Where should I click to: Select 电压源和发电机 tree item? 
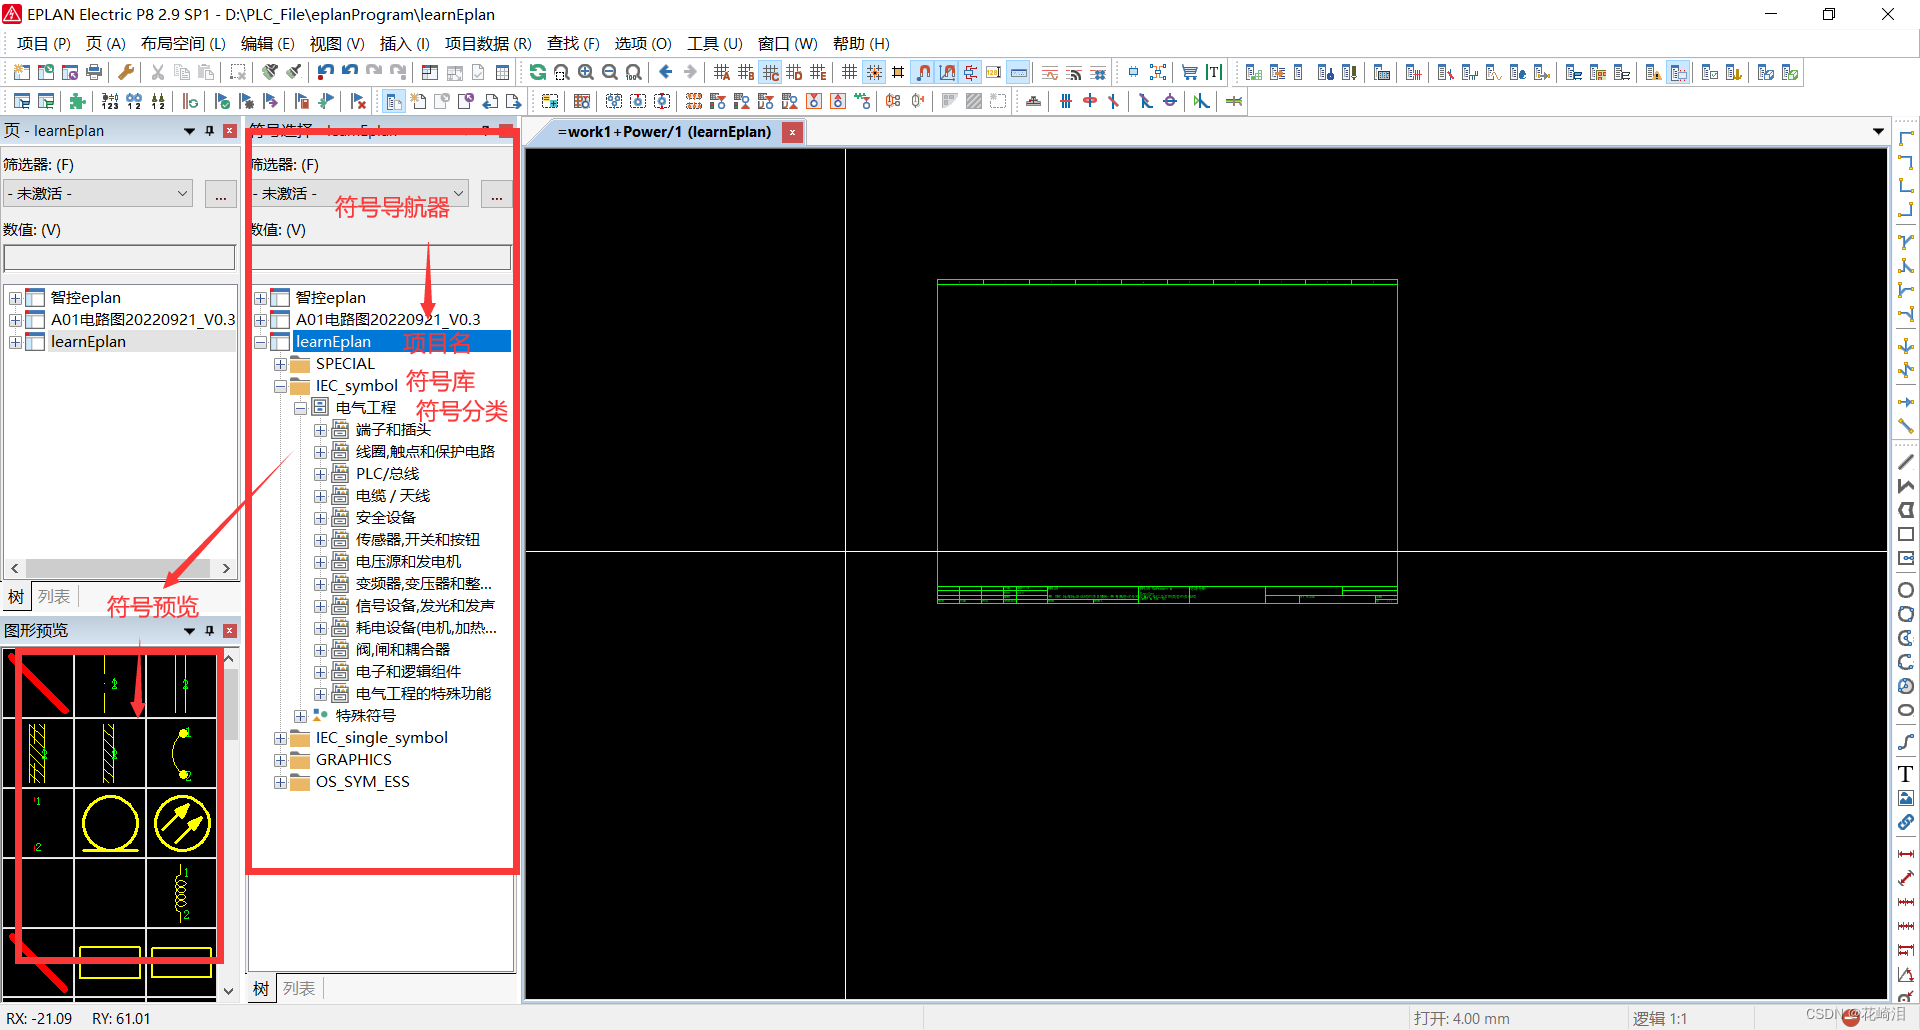[x=408, y=562]
